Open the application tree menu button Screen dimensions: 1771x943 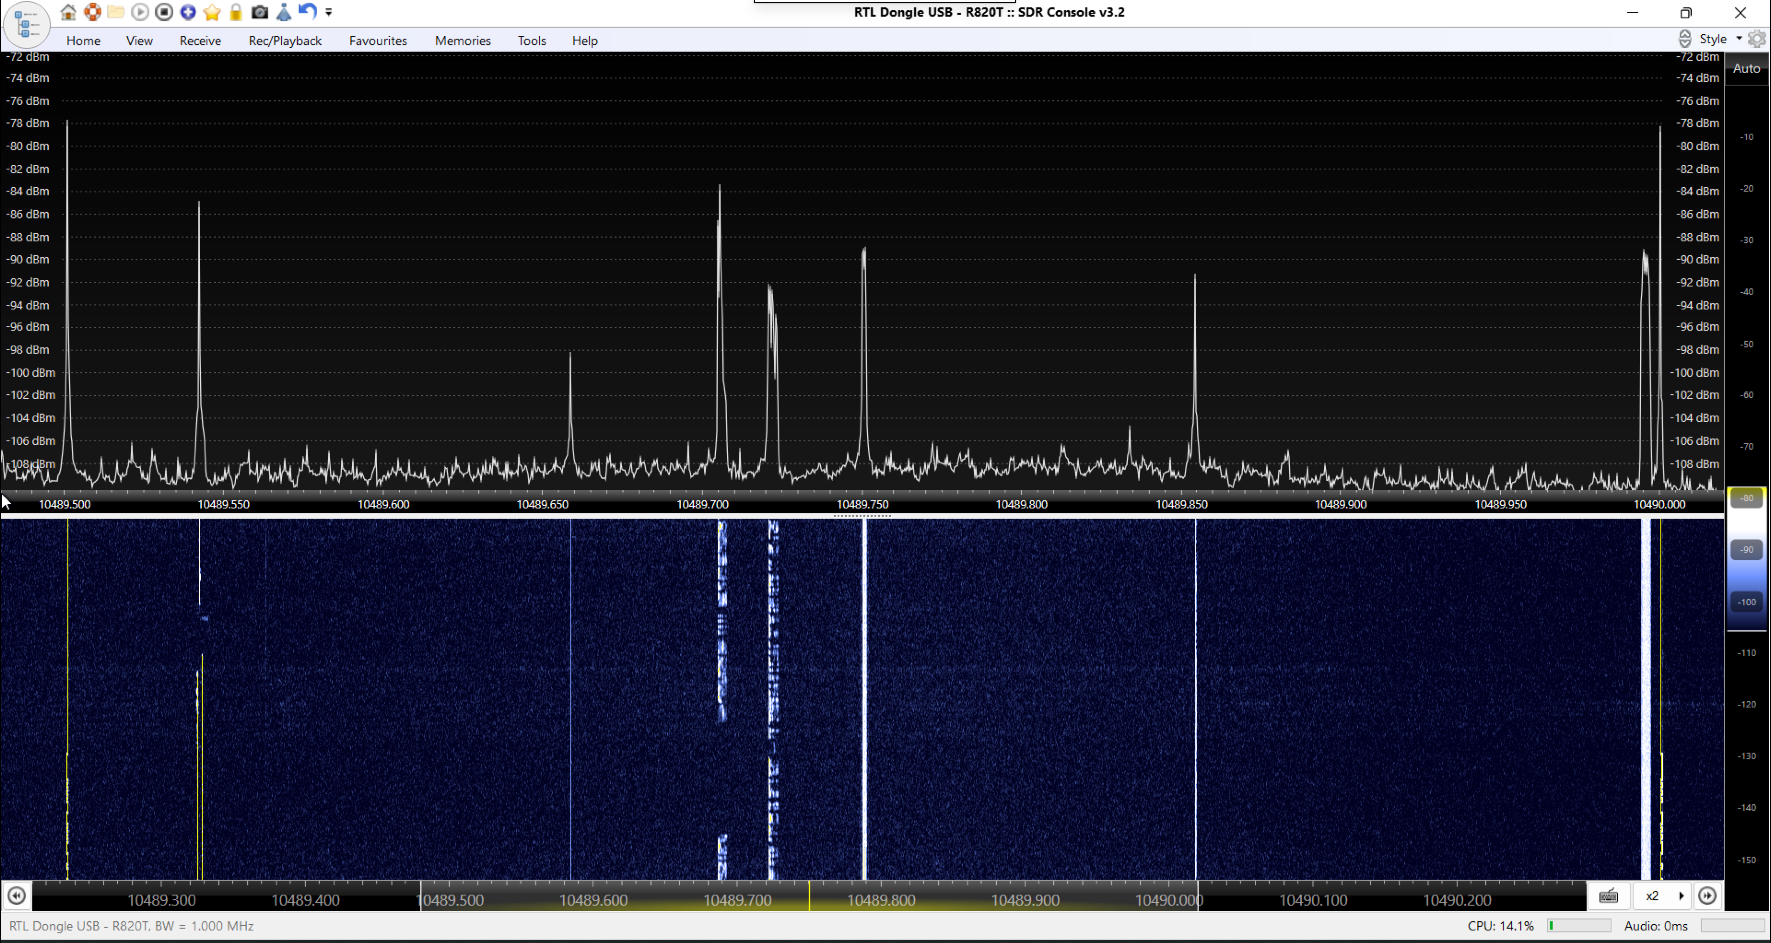coord(27,25)
